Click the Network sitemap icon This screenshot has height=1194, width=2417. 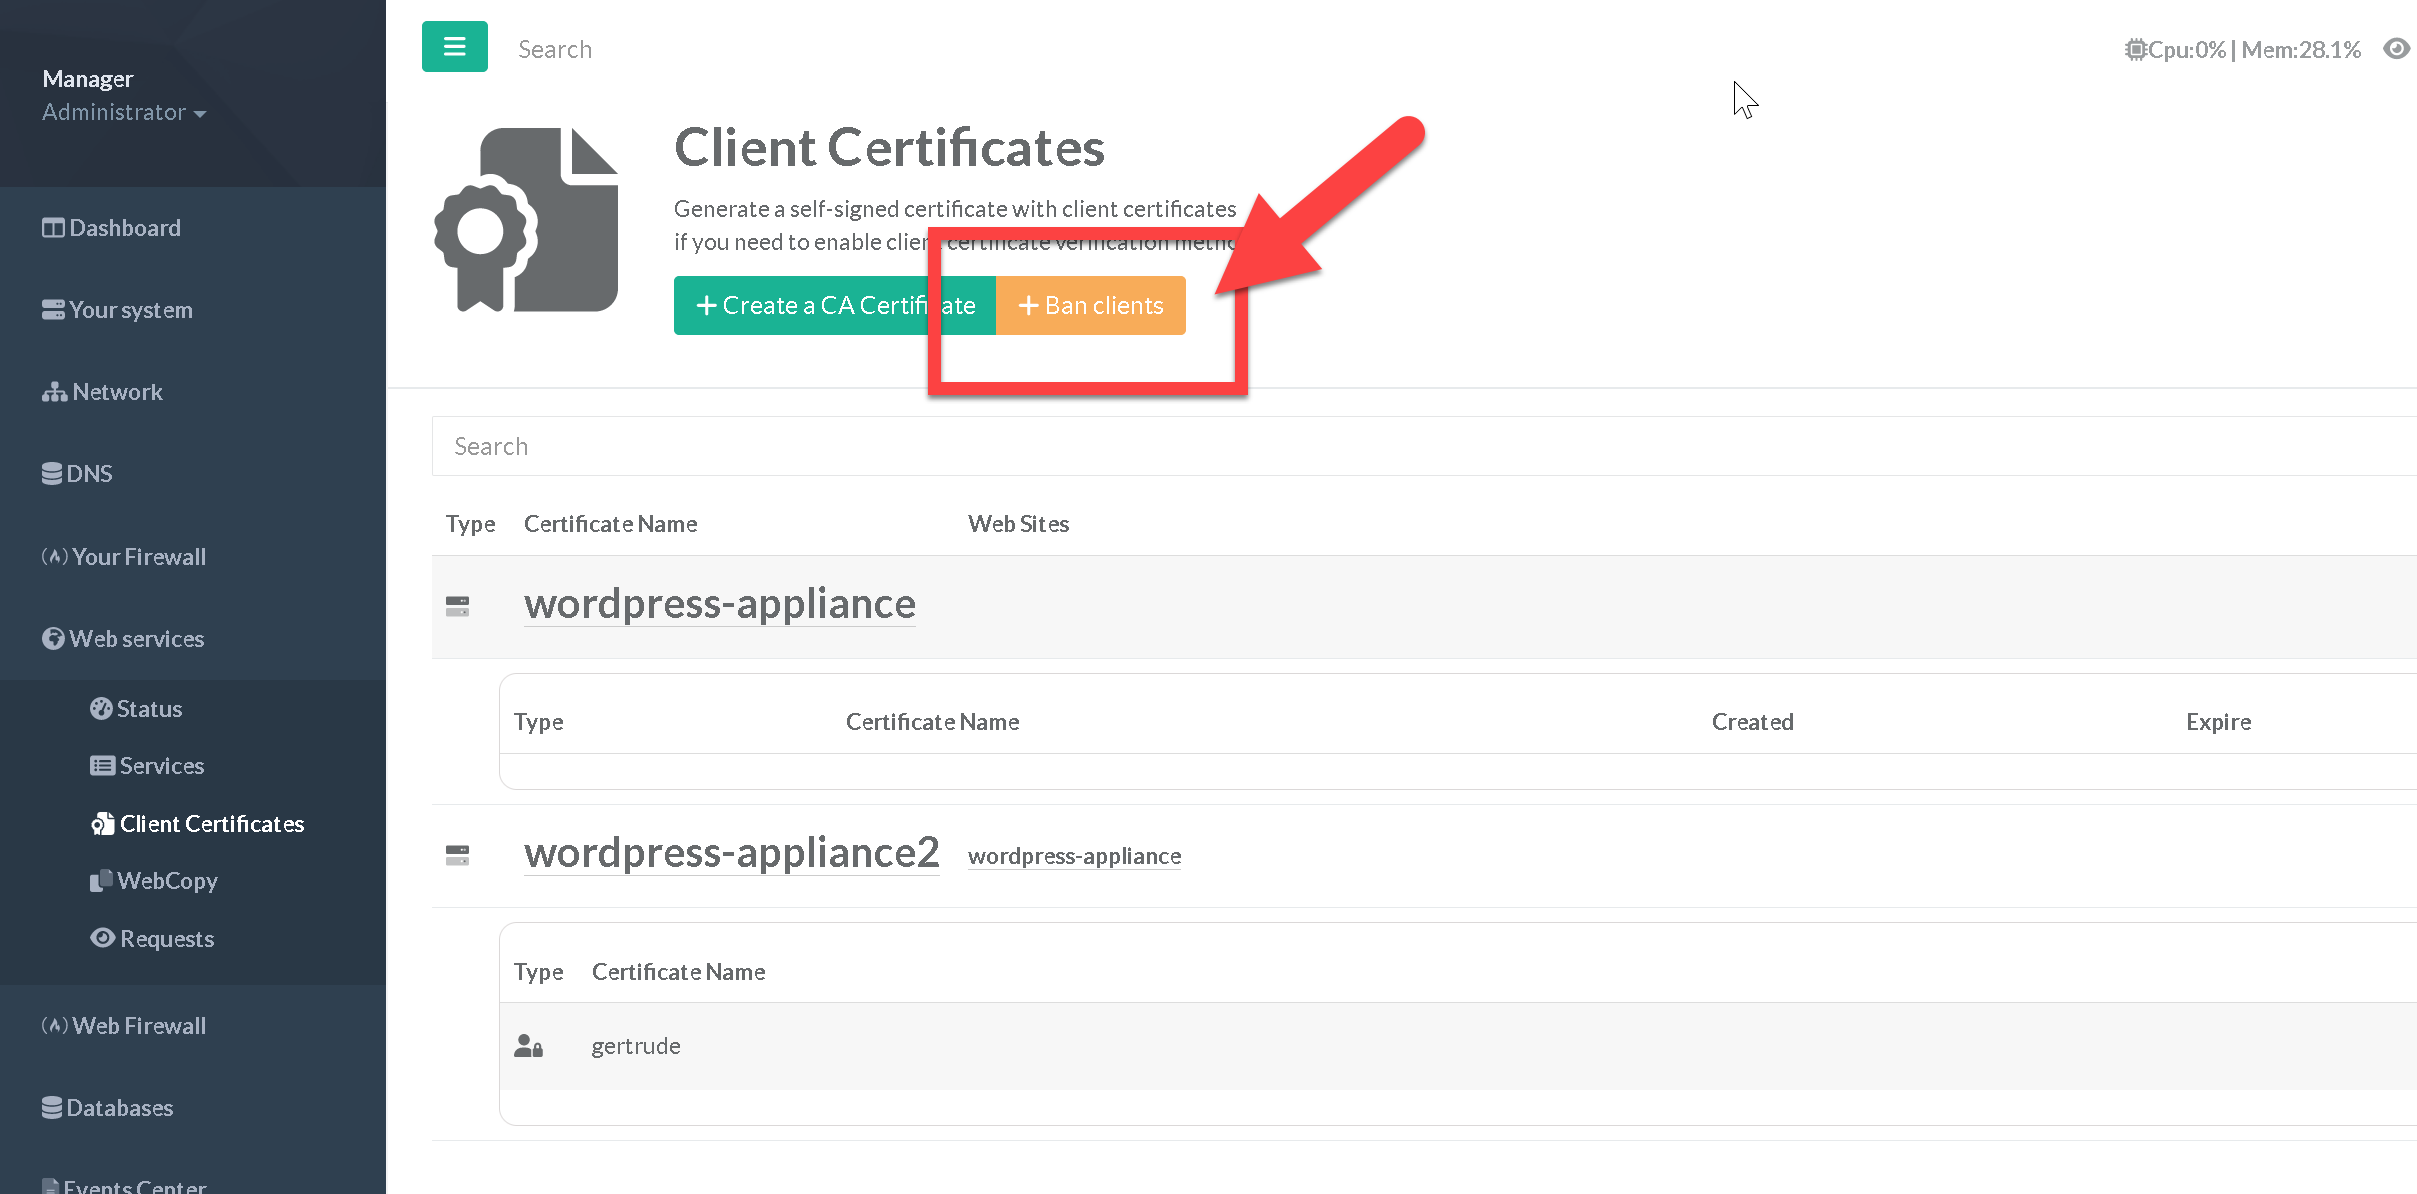(x=54, y=392)
